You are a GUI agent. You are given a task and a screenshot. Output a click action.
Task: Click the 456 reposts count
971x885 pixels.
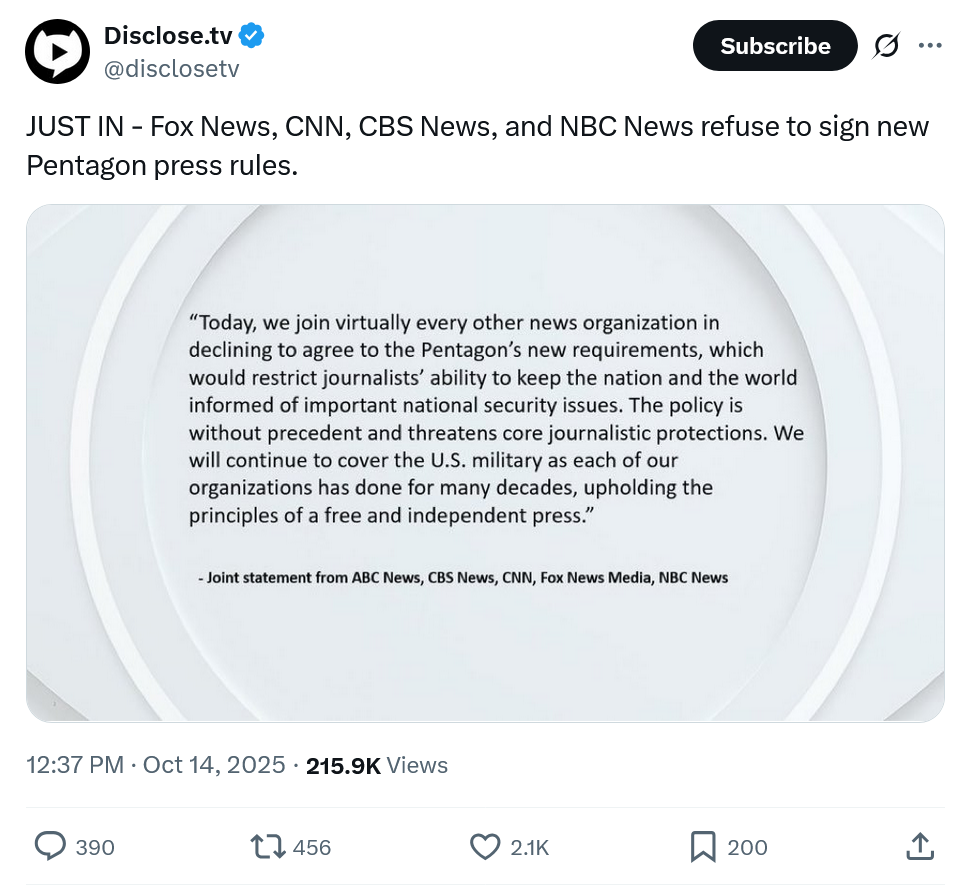point(312,847)
